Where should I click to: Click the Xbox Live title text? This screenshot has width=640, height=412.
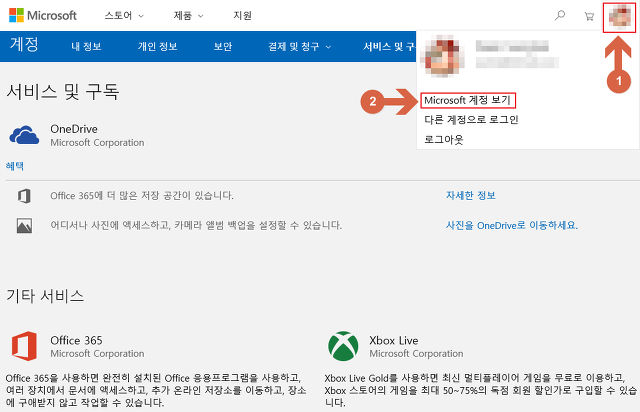point(394,340)
